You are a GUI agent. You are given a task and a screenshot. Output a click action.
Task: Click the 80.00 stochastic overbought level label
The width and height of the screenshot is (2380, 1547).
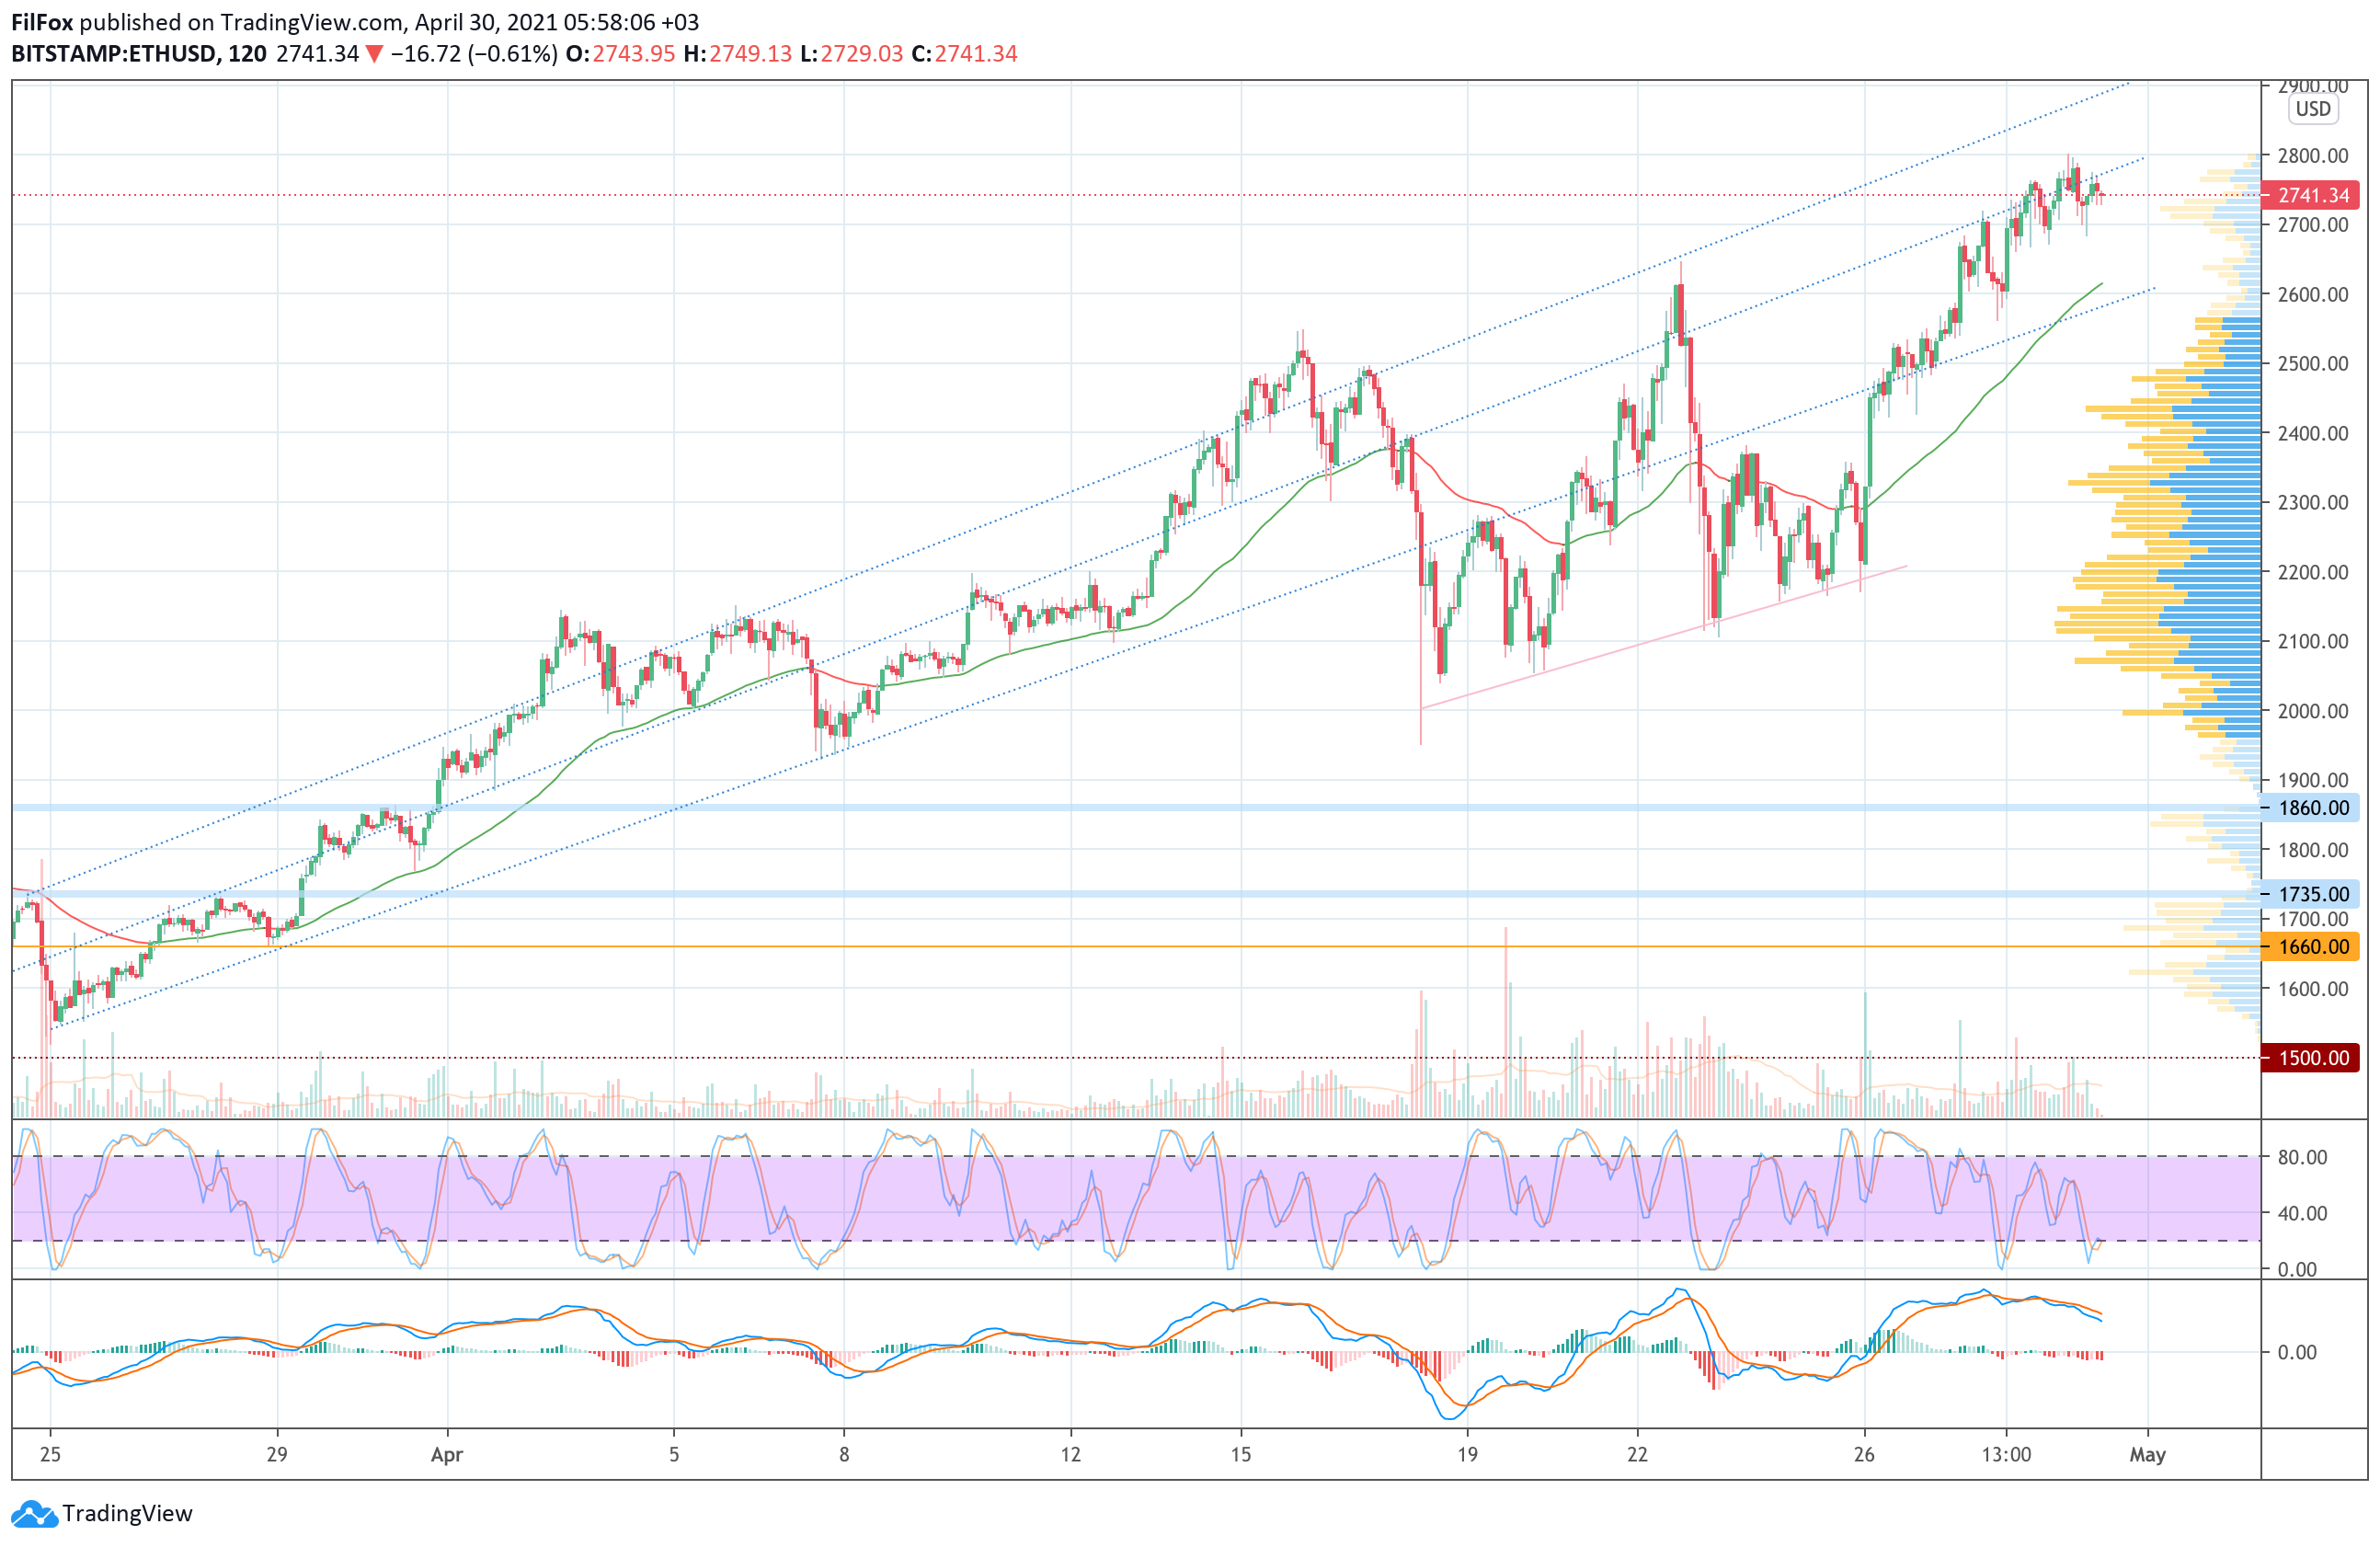(x=2302, y=1157)
